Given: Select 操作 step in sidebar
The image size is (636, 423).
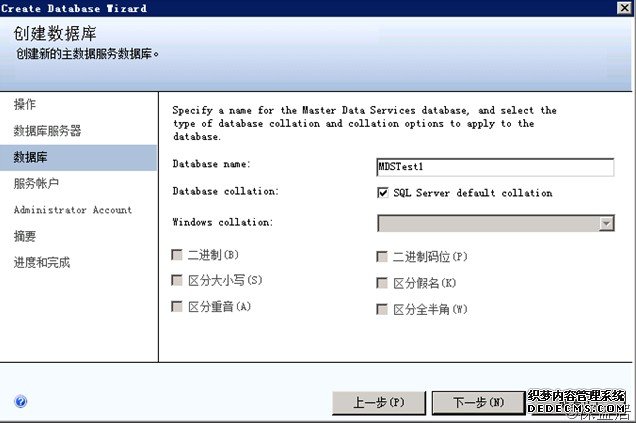Looking at the screenshot, I should [x=25, y=104].
